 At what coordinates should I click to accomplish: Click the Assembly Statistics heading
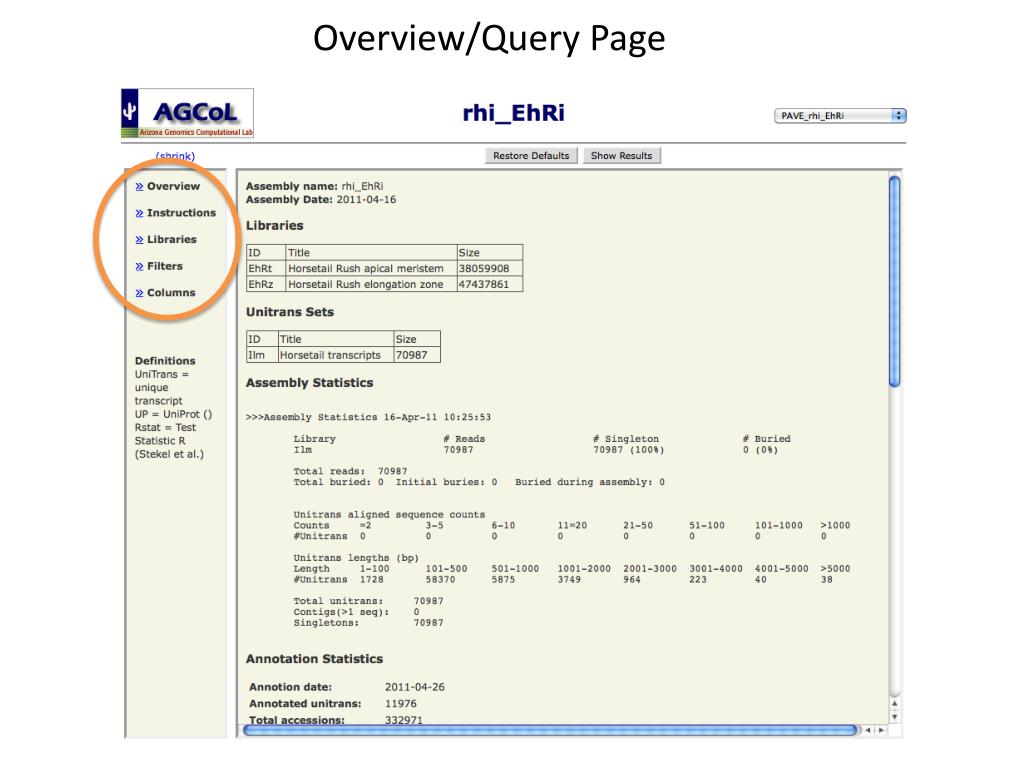click(310, 383)
